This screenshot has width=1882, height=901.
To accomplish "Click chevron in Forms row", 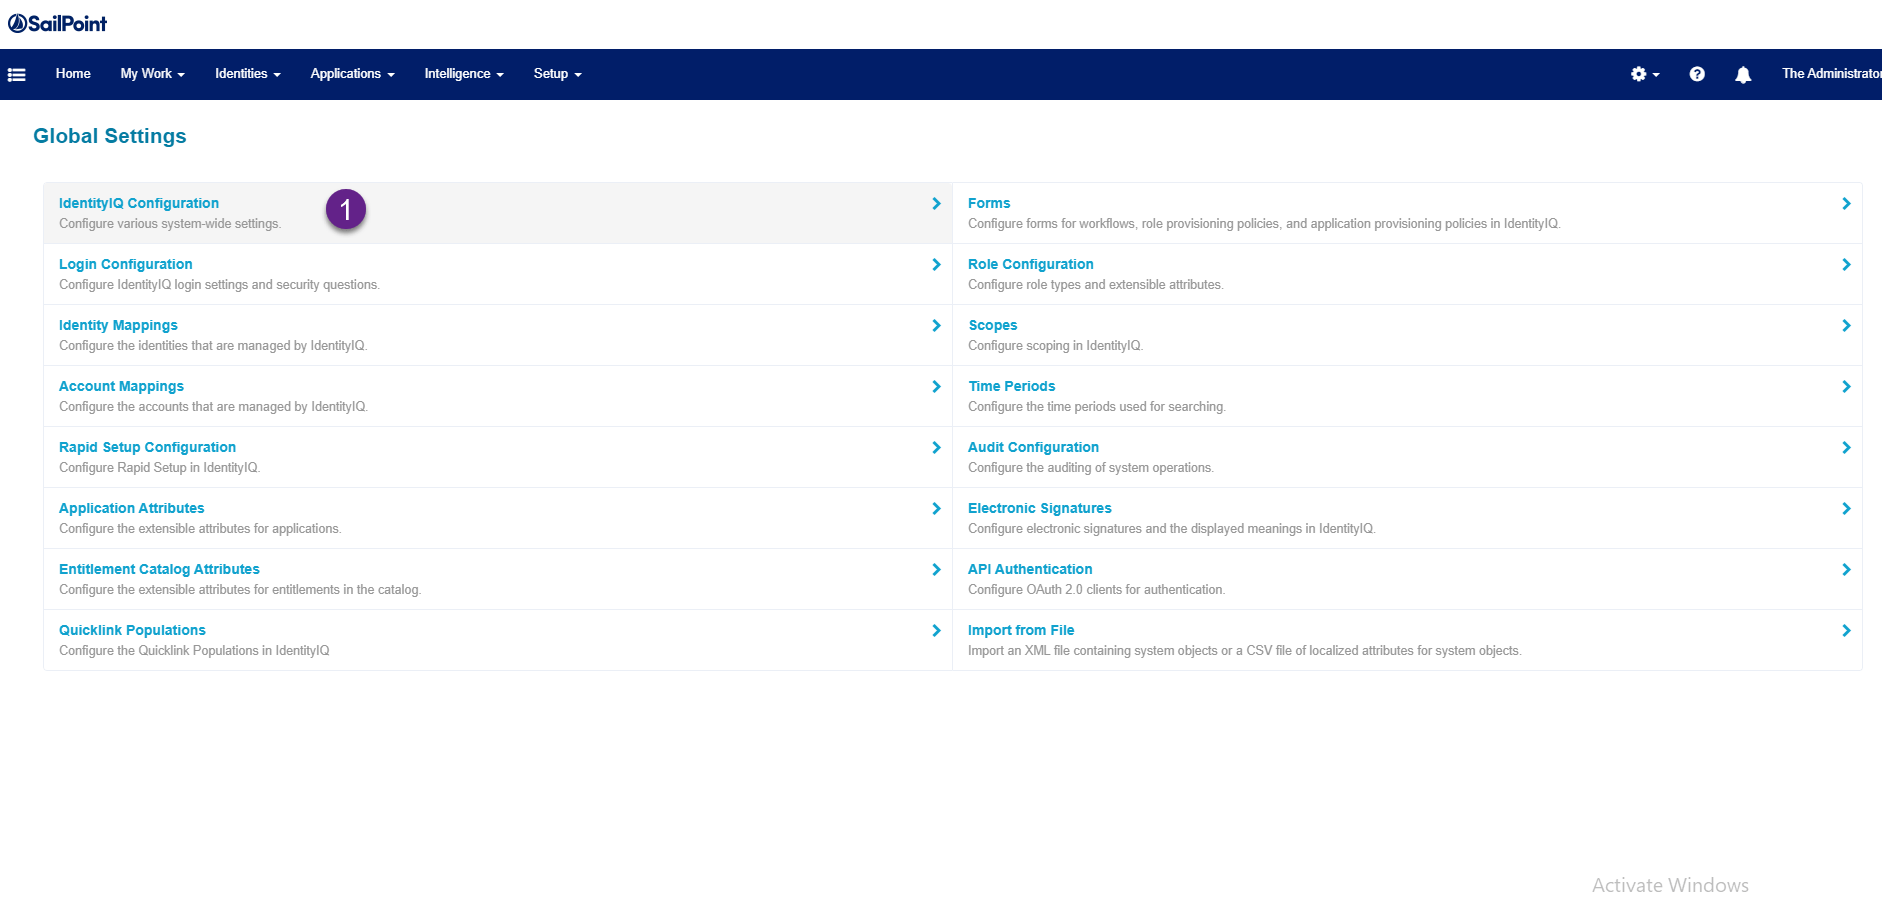I will pos(1846,204).
